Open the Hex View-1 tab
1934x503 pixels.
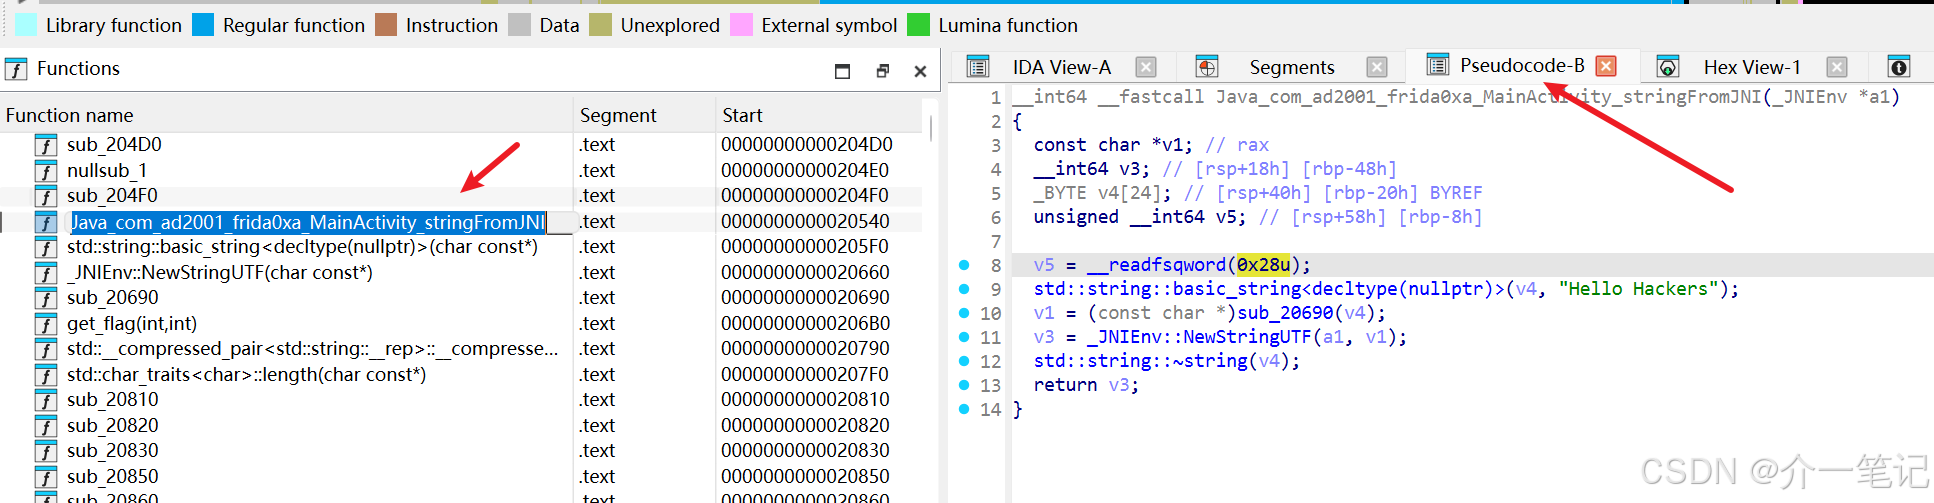click(1752, 67)
